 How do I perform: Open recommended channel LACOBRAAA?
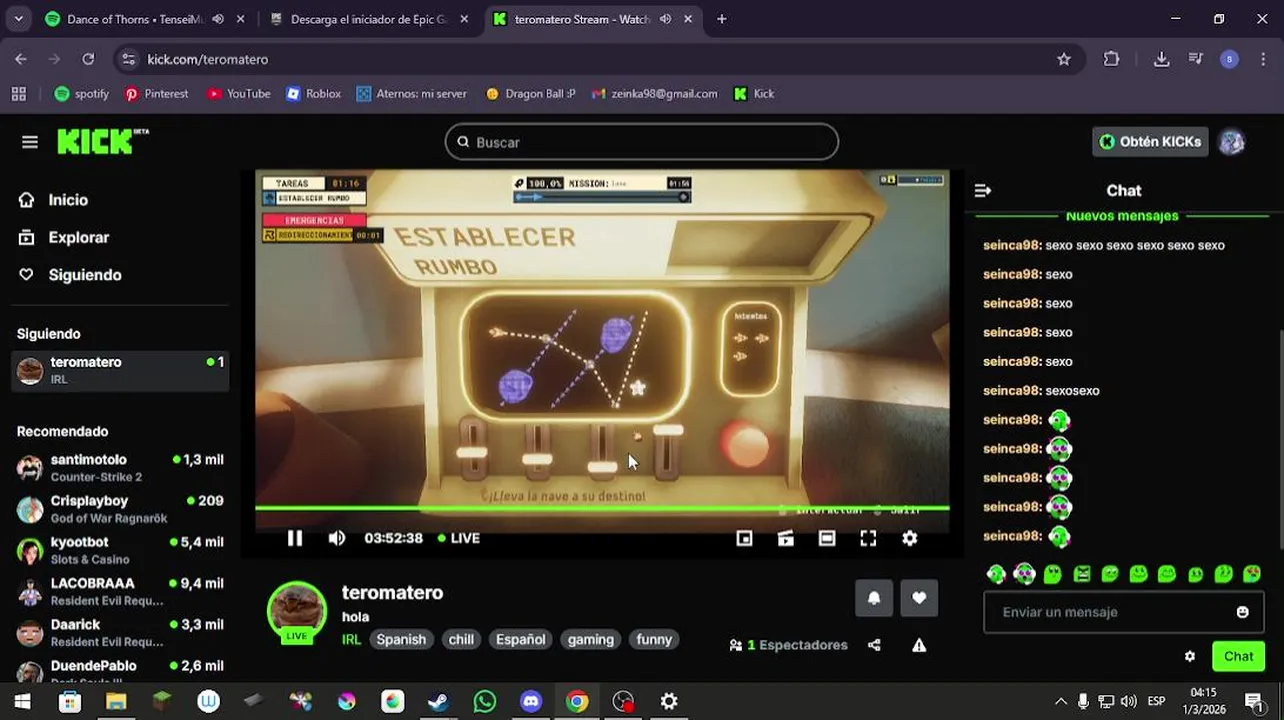120,591
